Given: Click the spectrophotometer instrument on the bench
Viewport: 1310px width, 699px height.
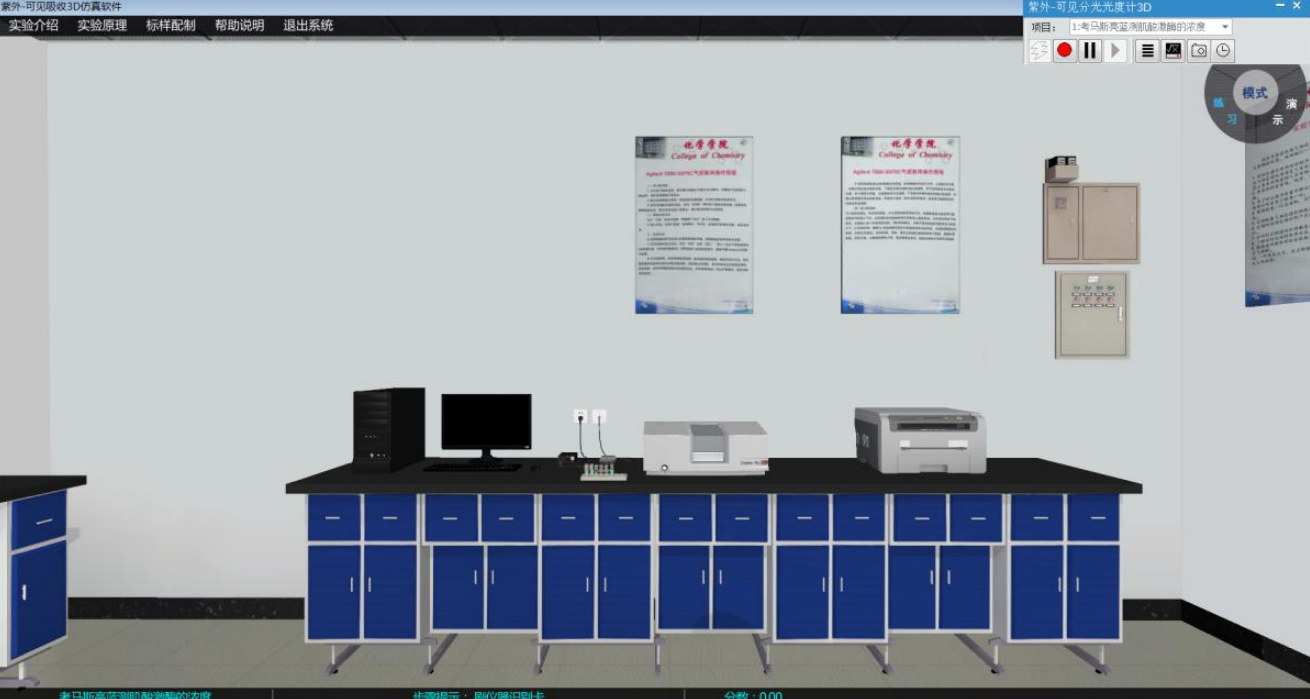Looking at the screenshot, I should coord(705,446).
